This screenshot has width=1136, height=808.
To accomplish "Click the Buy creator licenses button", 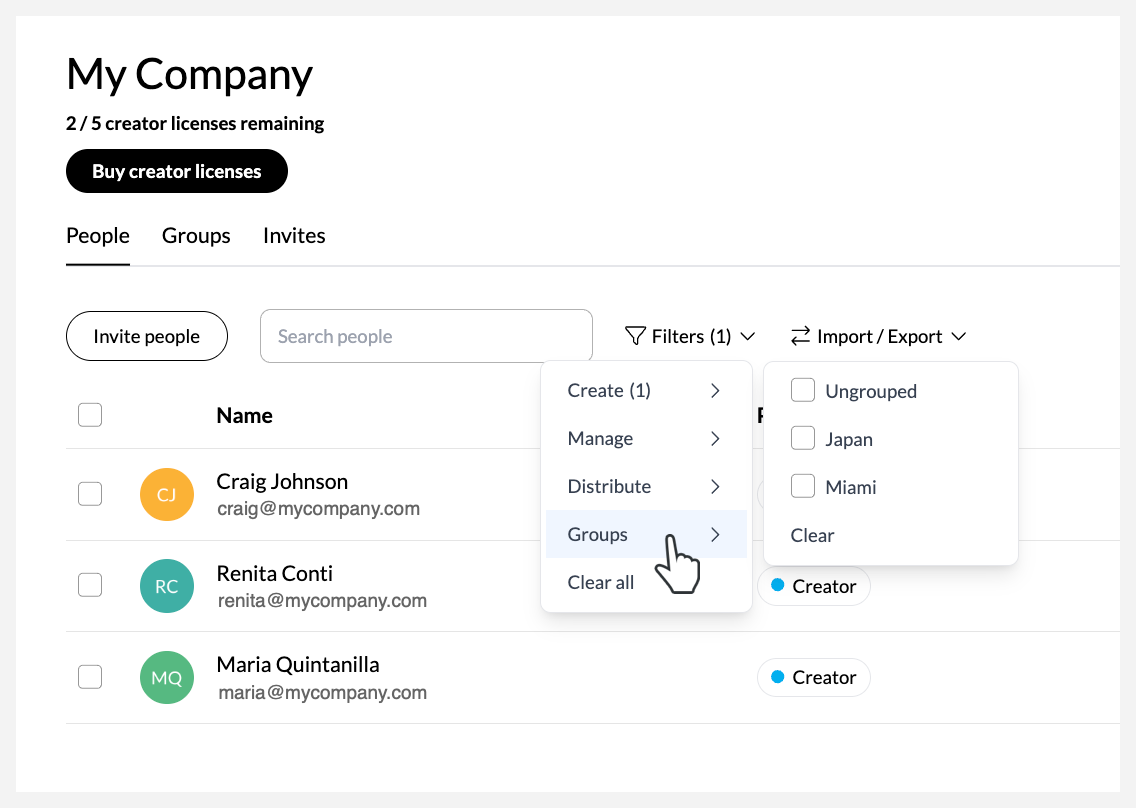I will (176, 171).
